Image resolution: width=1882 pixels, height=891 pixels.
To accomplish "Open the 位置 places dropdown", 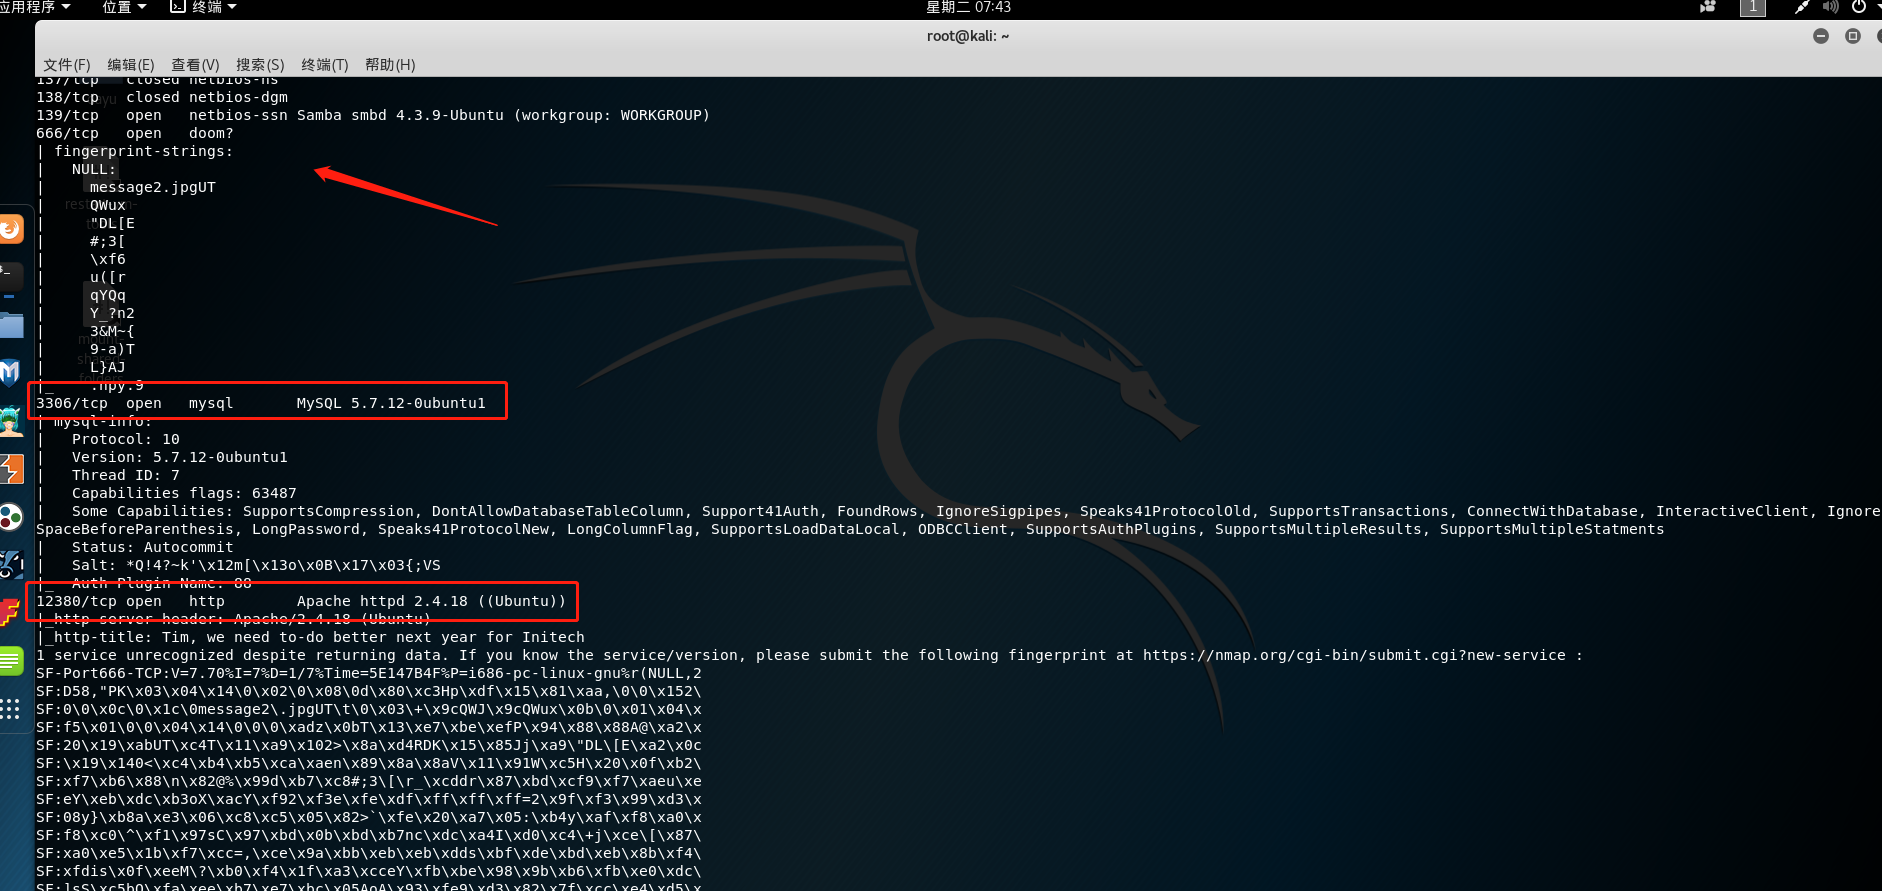I will [124, 7].
